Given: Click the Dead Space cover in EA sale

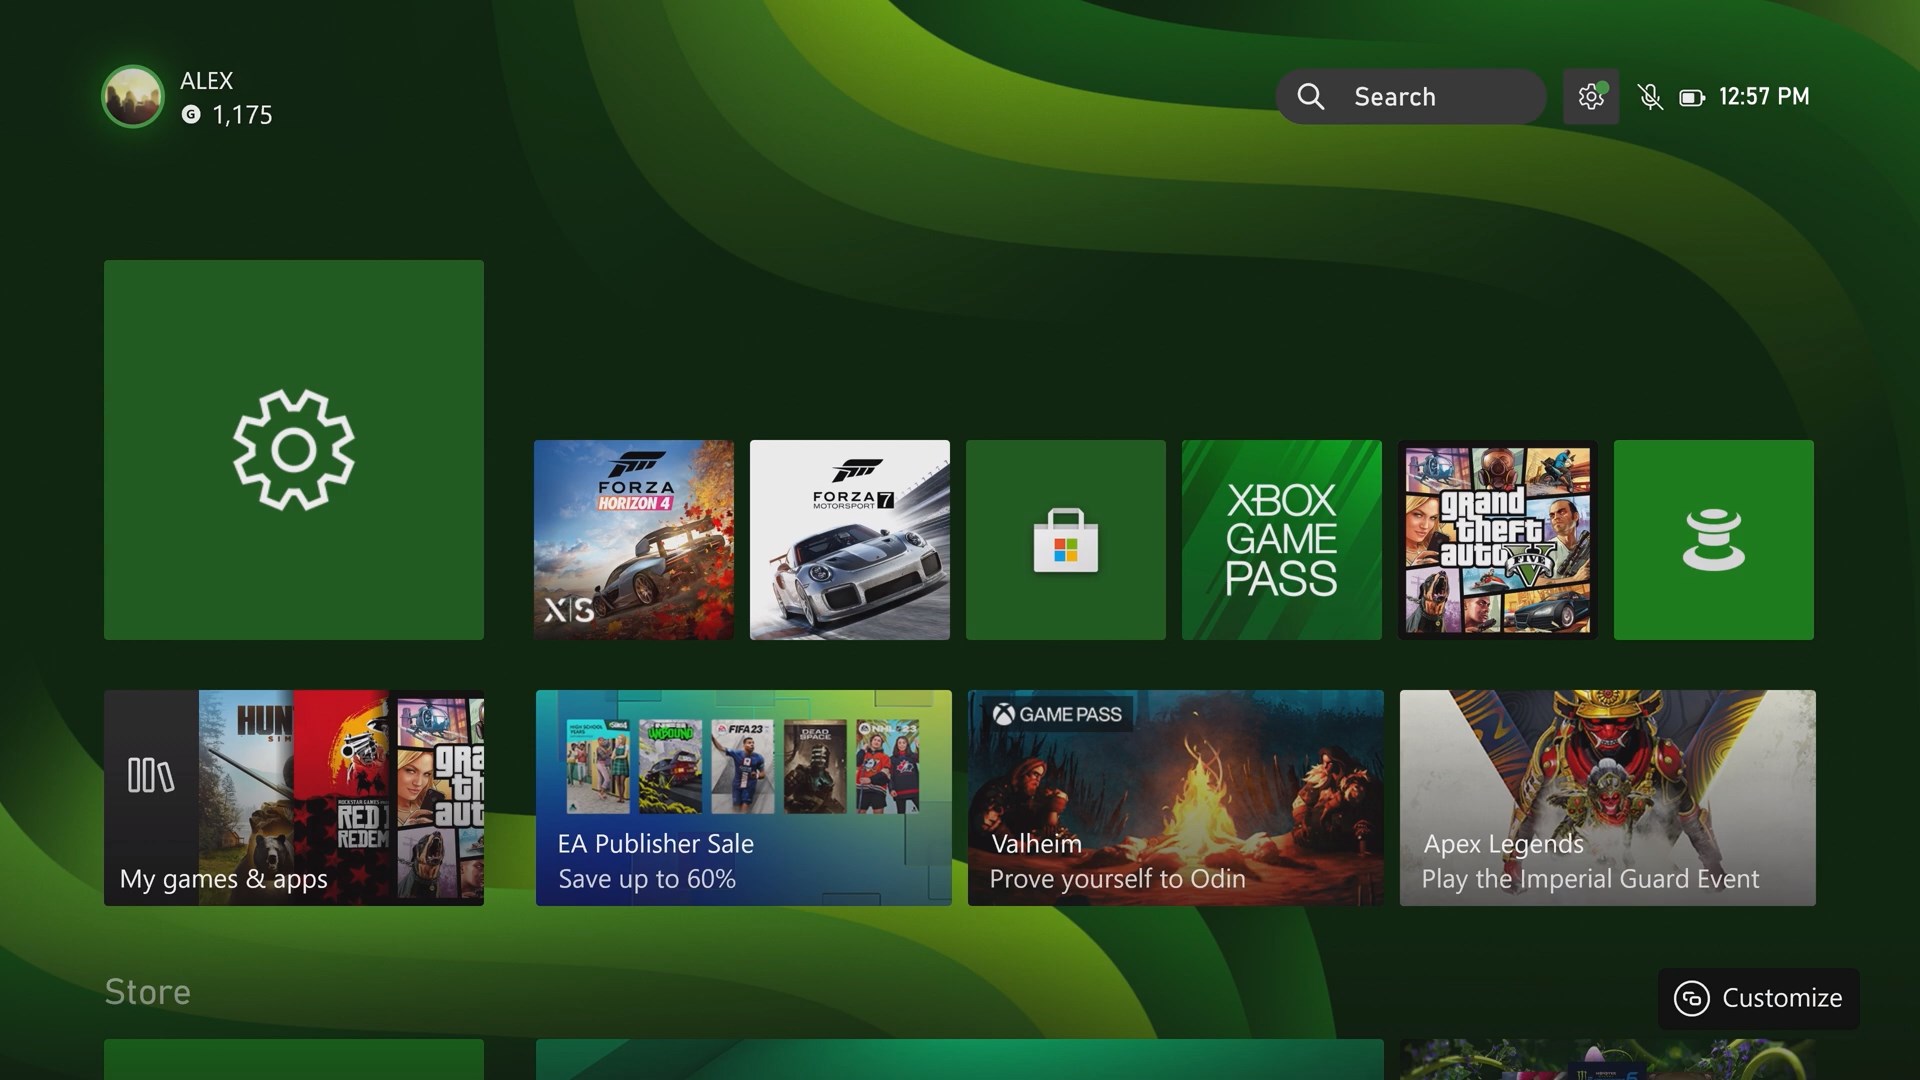Looking at the screenshot, I should [x=815, y=766].
